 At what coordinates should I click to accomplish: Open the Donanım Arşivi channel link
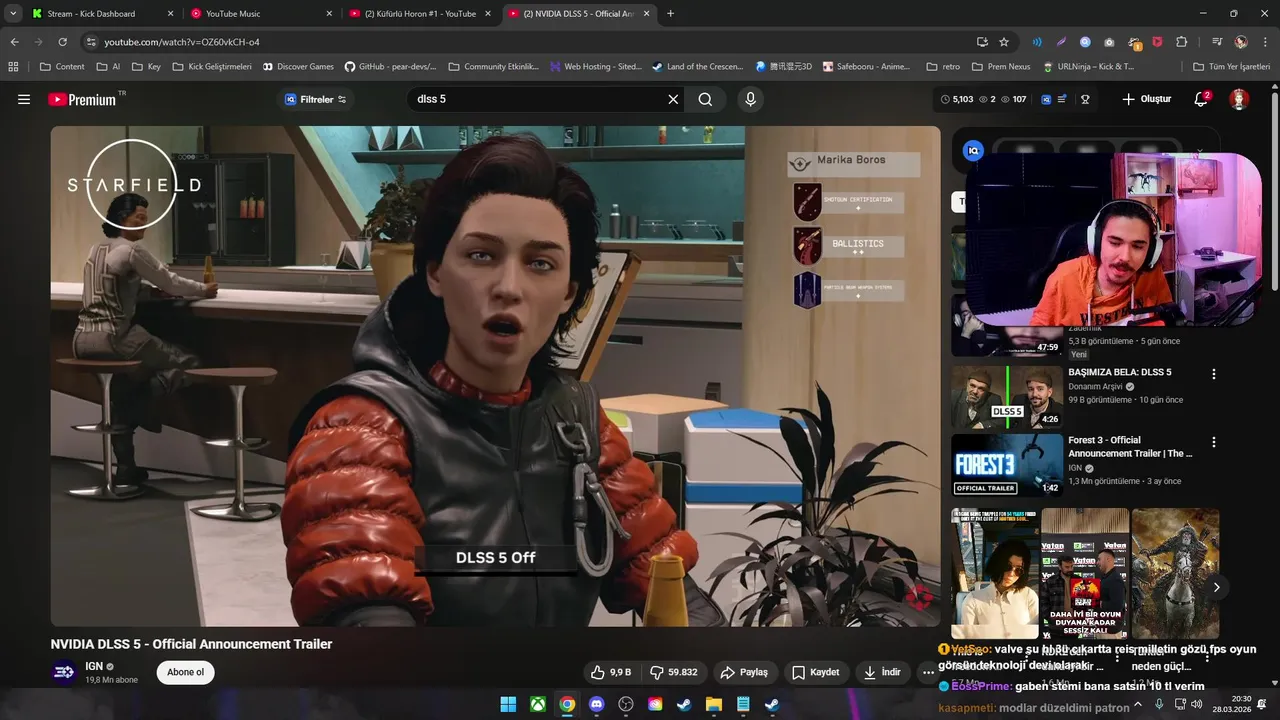[1097, 386]
